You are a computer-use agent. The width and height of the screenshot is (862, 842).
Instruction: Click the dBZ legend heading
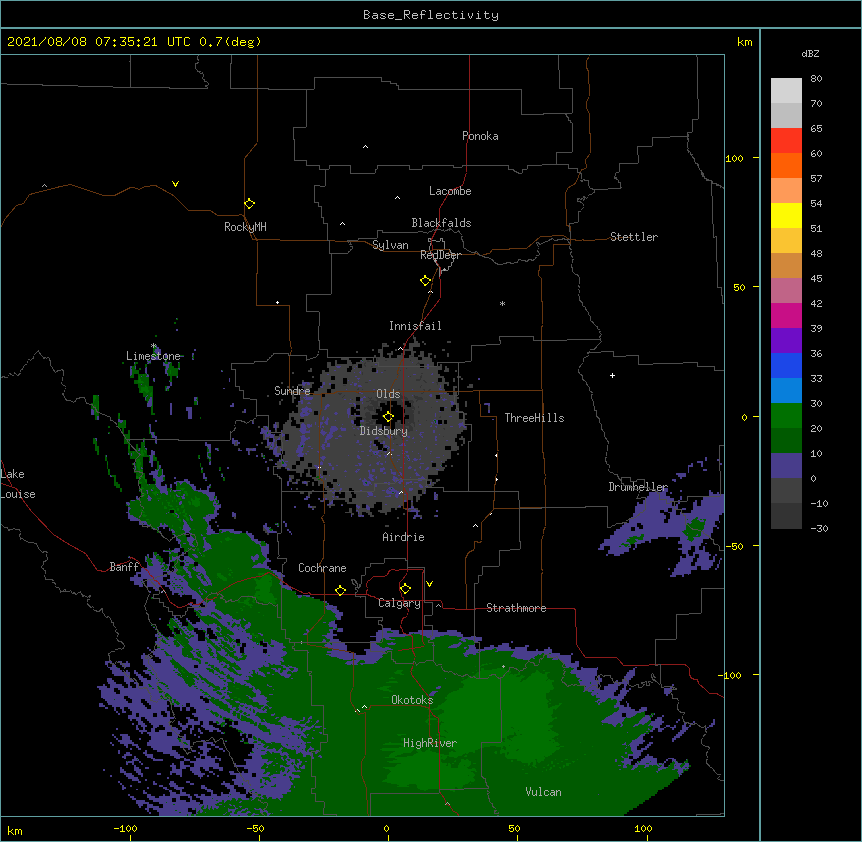[x=810, y=54]
